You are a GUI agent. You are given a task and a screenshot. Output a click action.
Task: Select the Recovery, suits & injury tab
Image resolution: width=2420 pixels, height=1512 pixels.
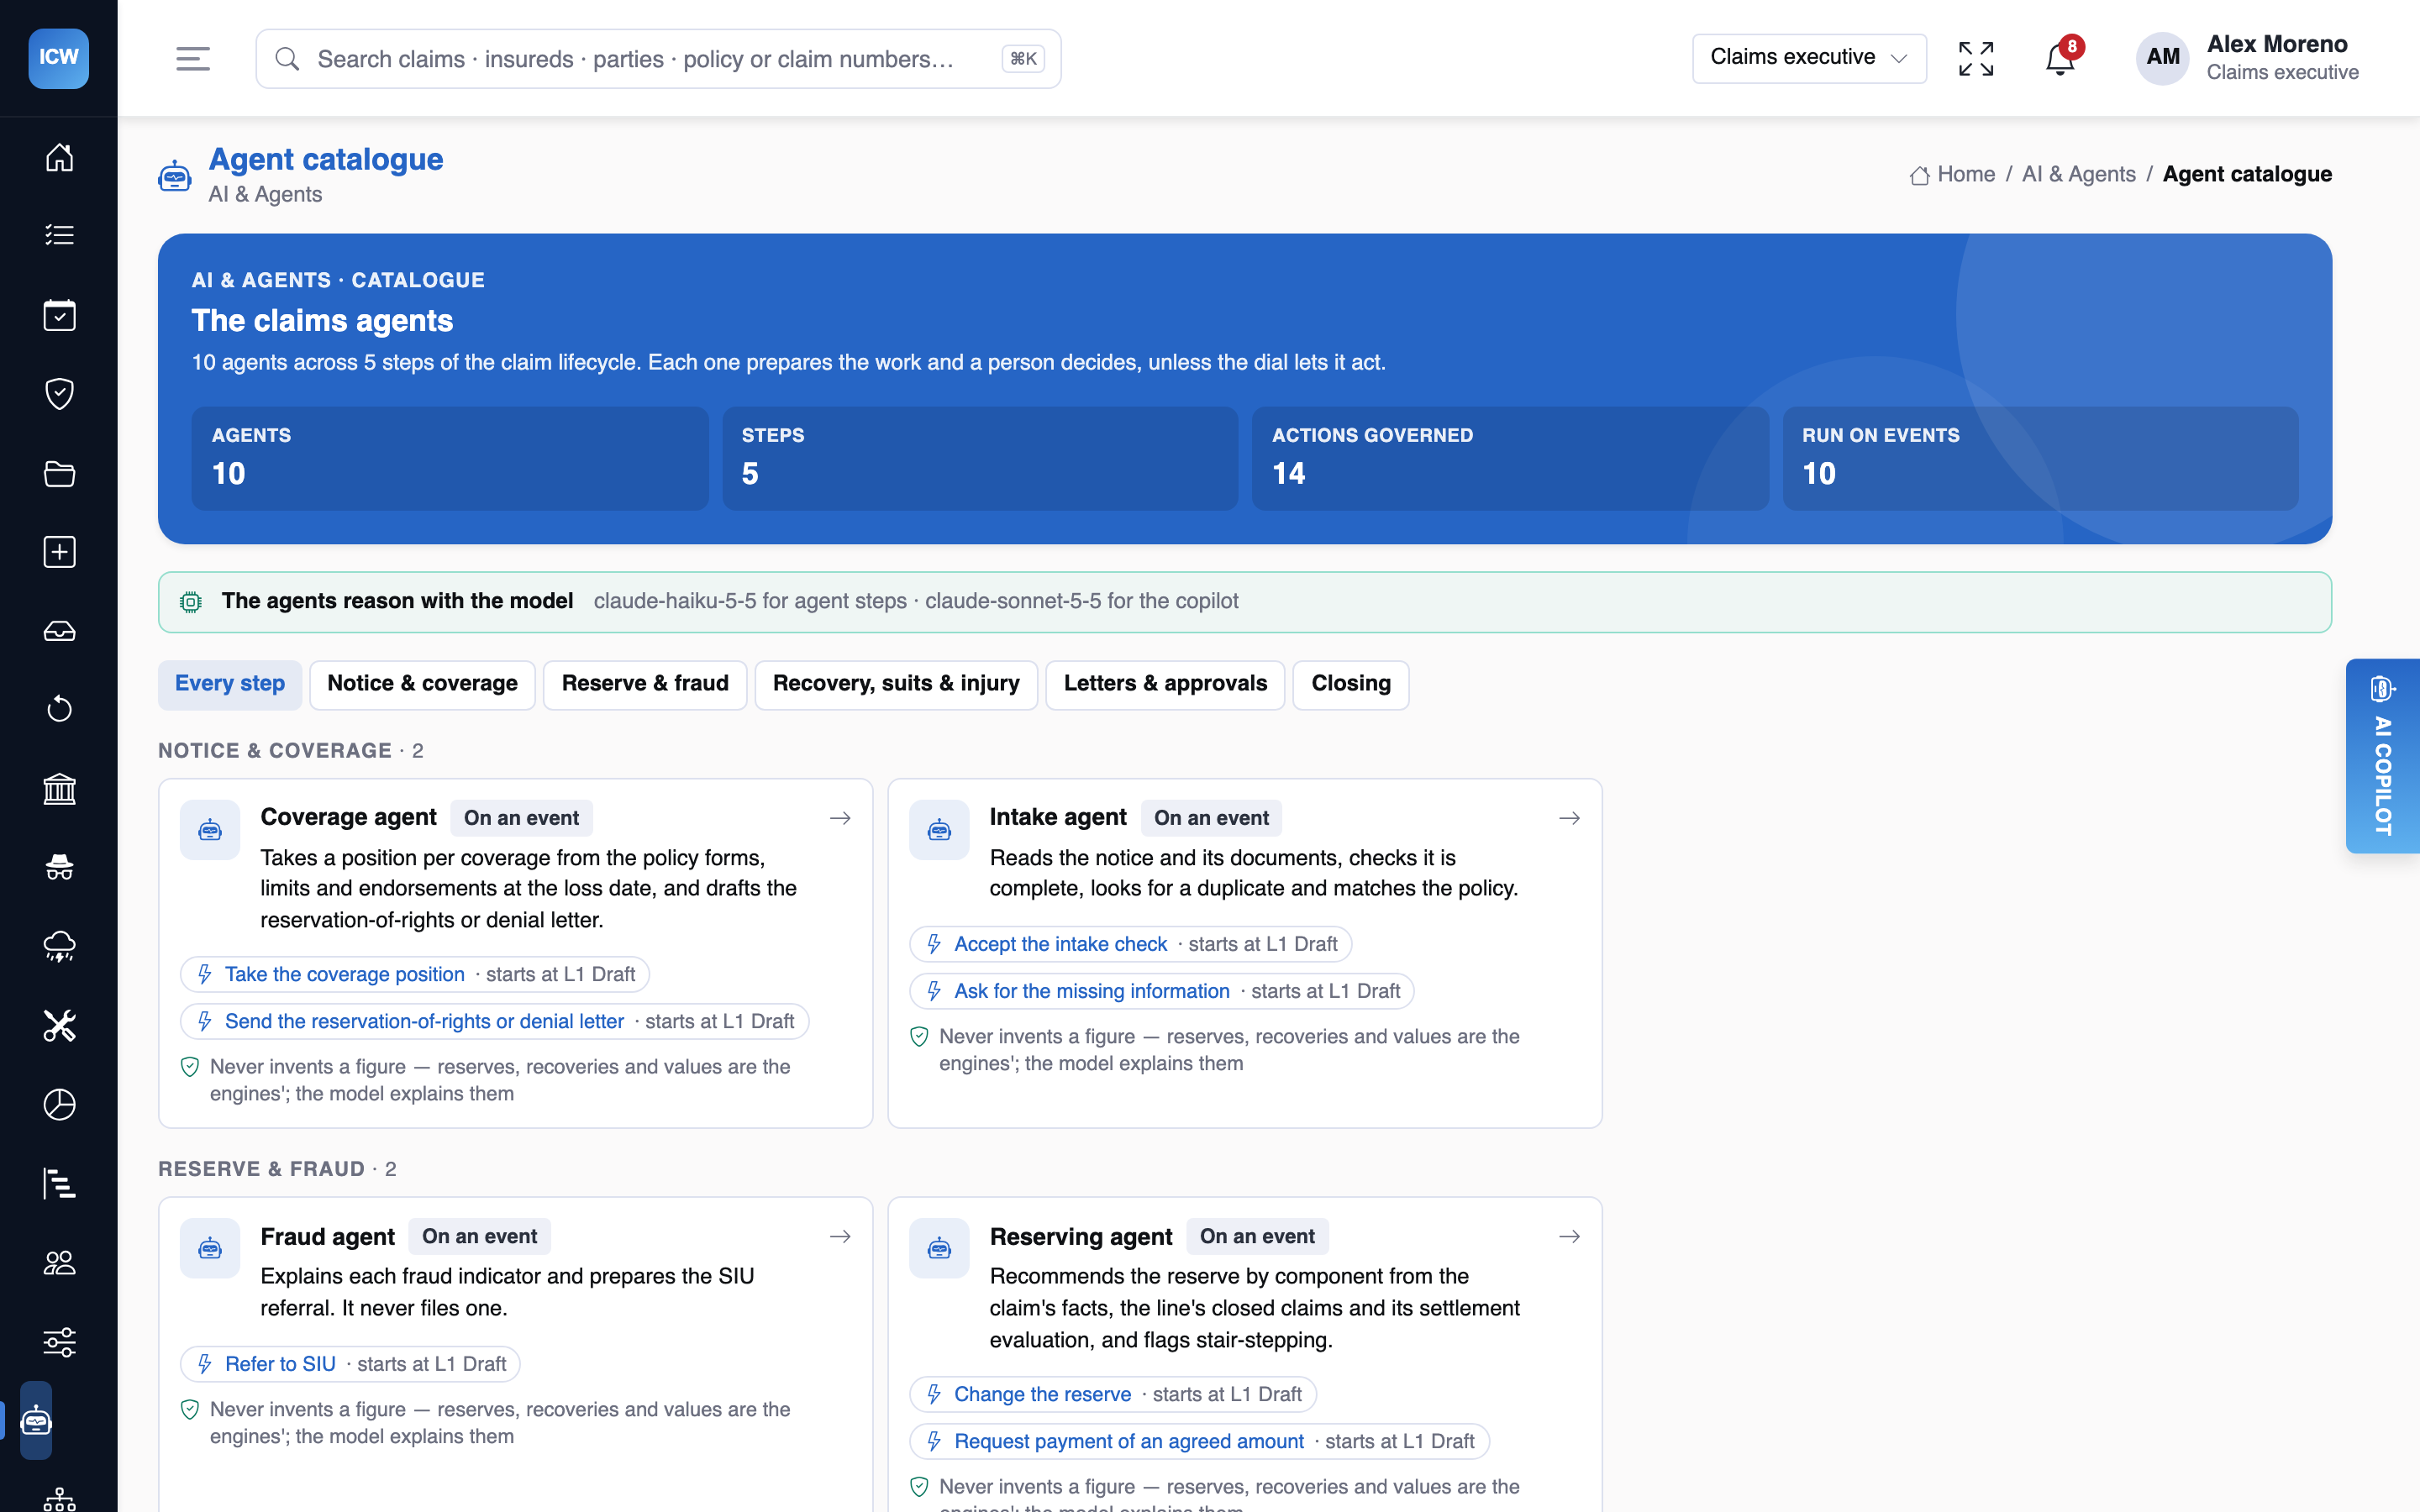pyautogui.click(x=896, y=684)
